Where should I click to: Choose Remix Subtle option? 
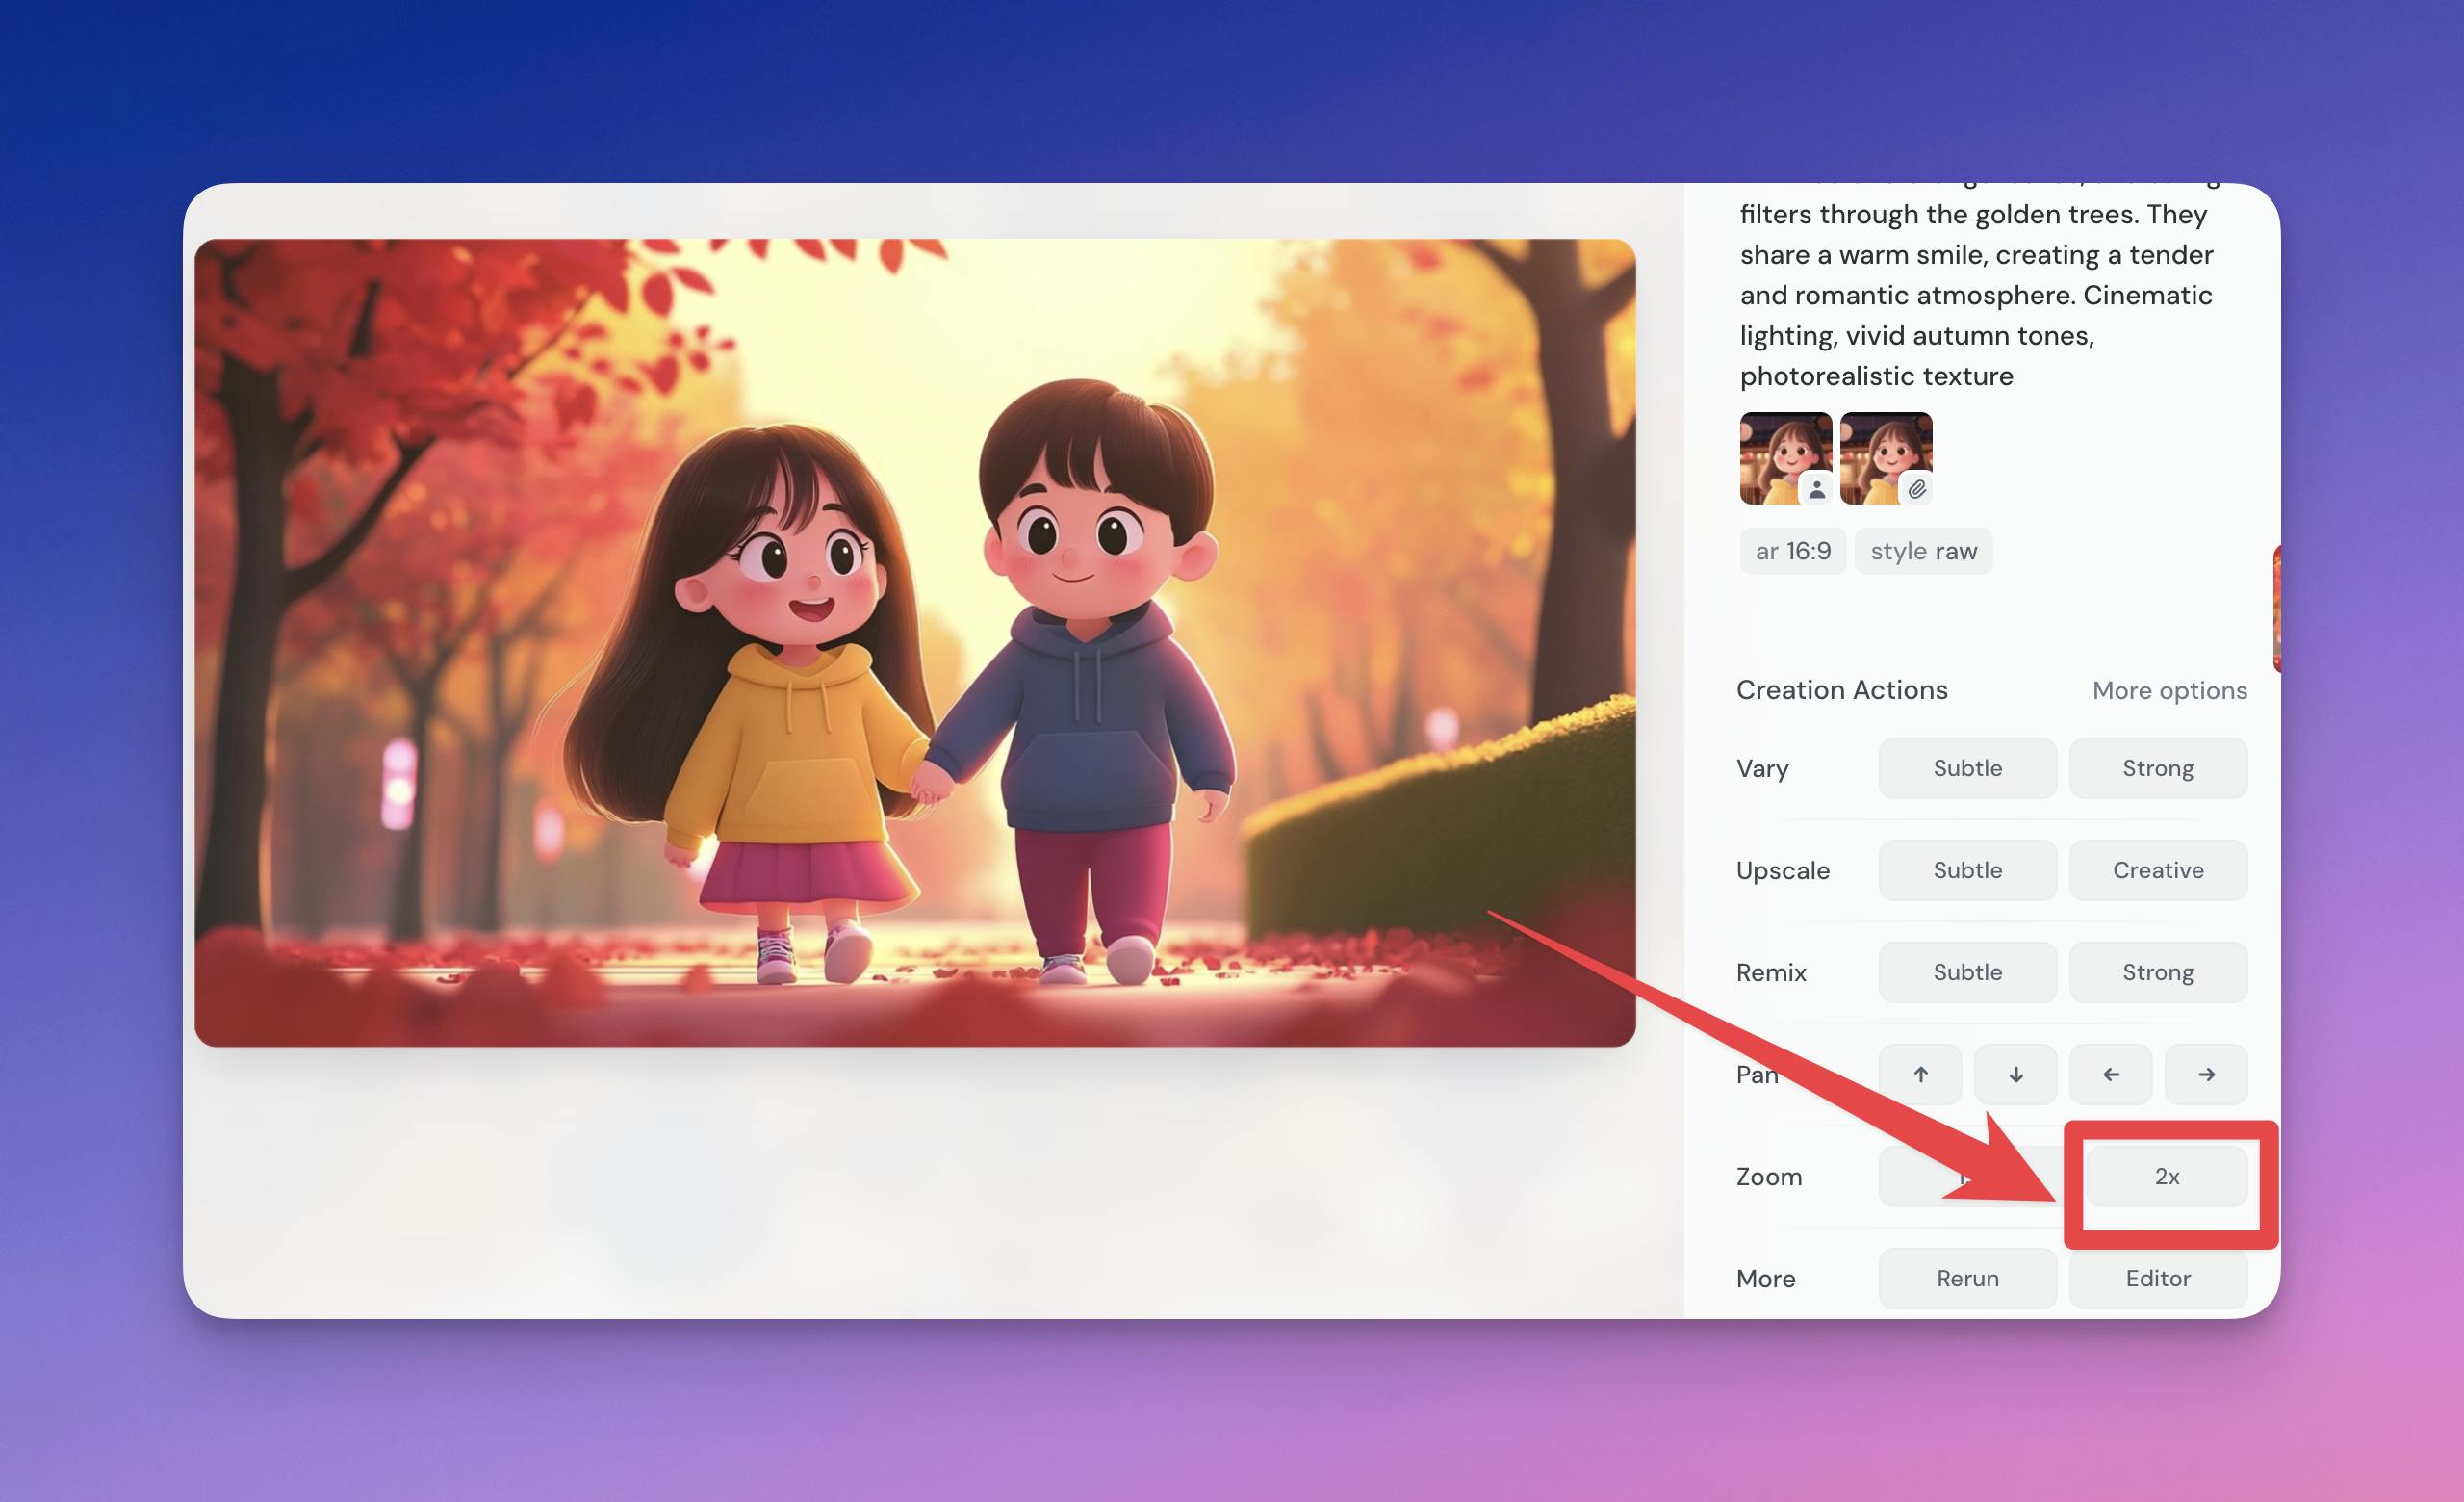click(1967, 972)
